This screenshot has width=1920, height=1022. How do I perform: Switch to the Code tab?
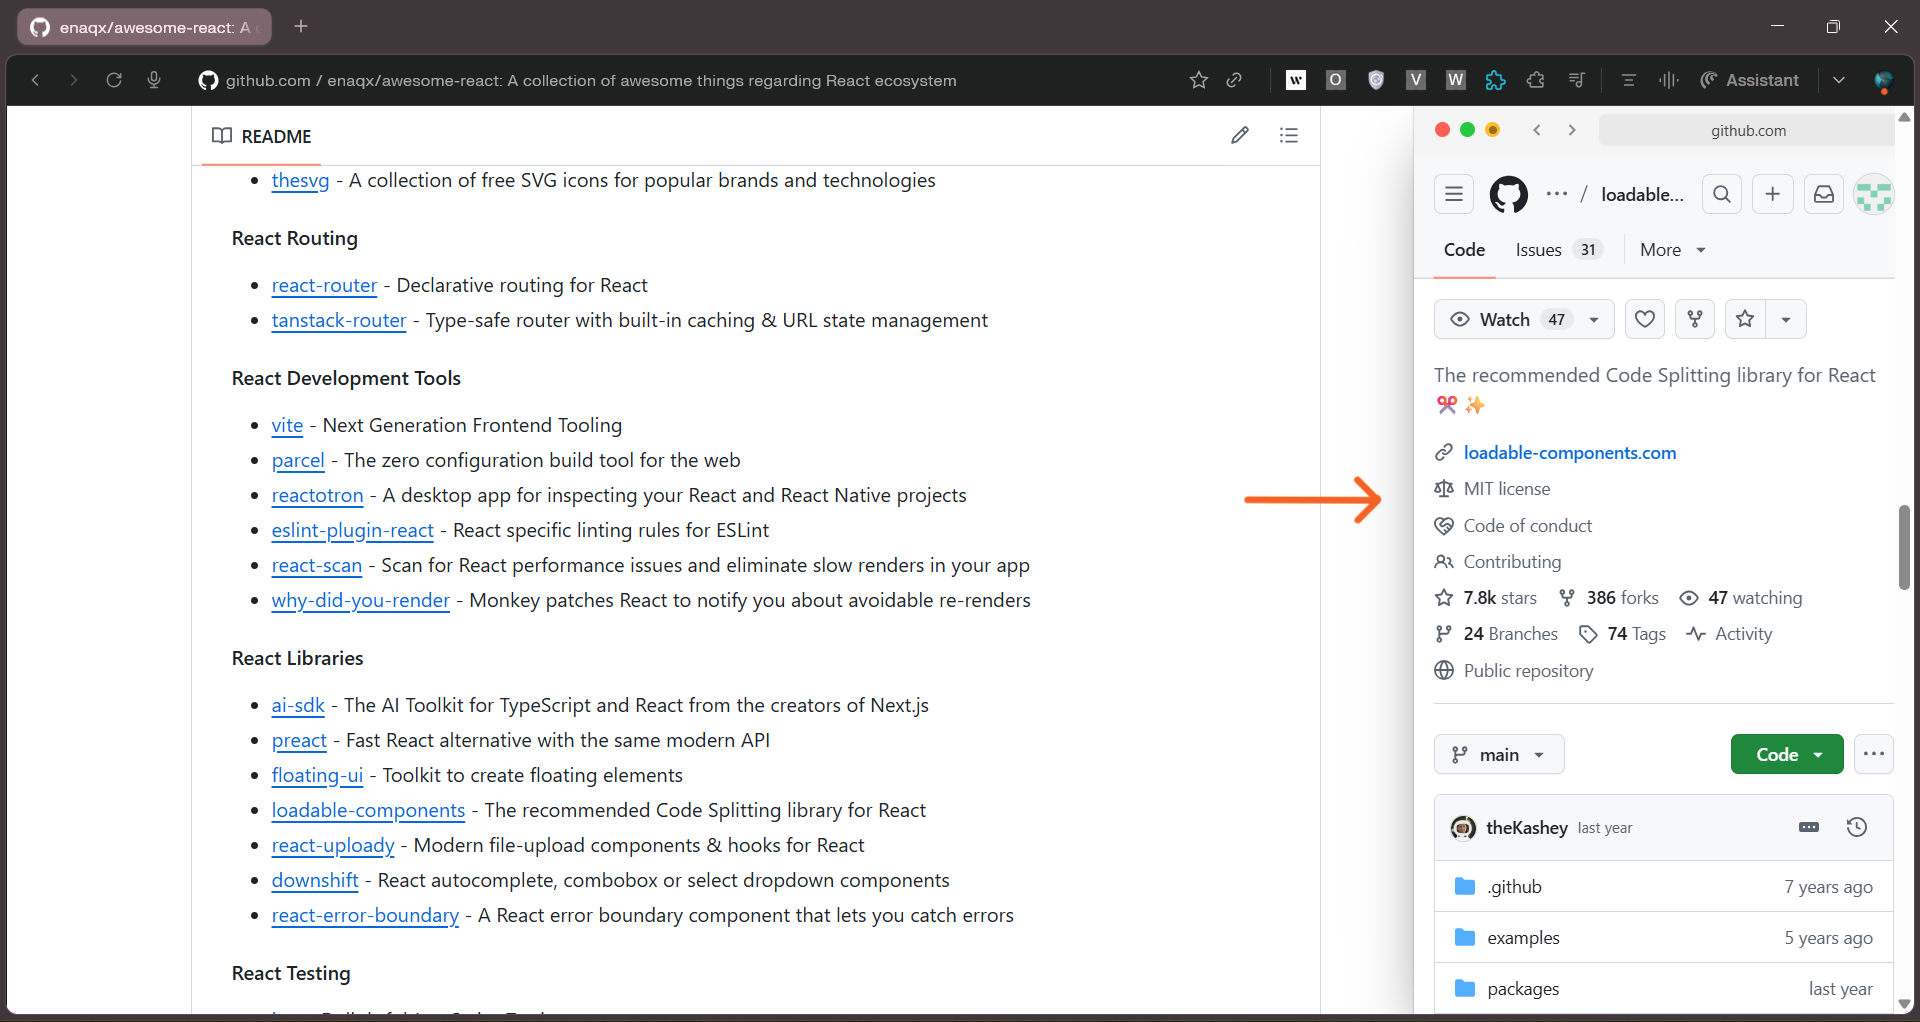1464,250
